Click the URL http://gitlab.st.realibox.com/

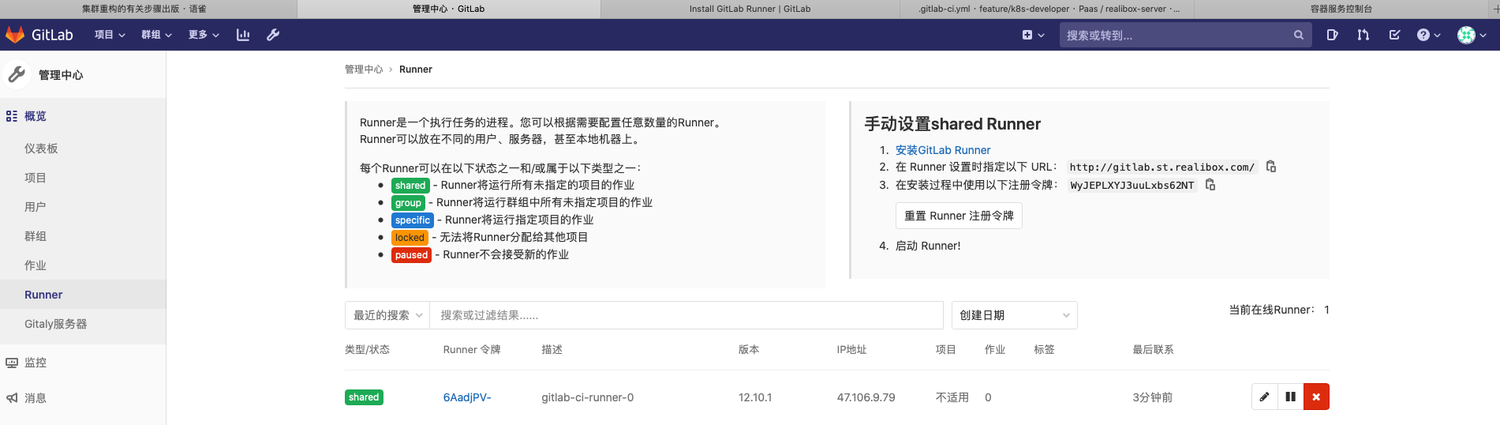(x=1162, y=167)
